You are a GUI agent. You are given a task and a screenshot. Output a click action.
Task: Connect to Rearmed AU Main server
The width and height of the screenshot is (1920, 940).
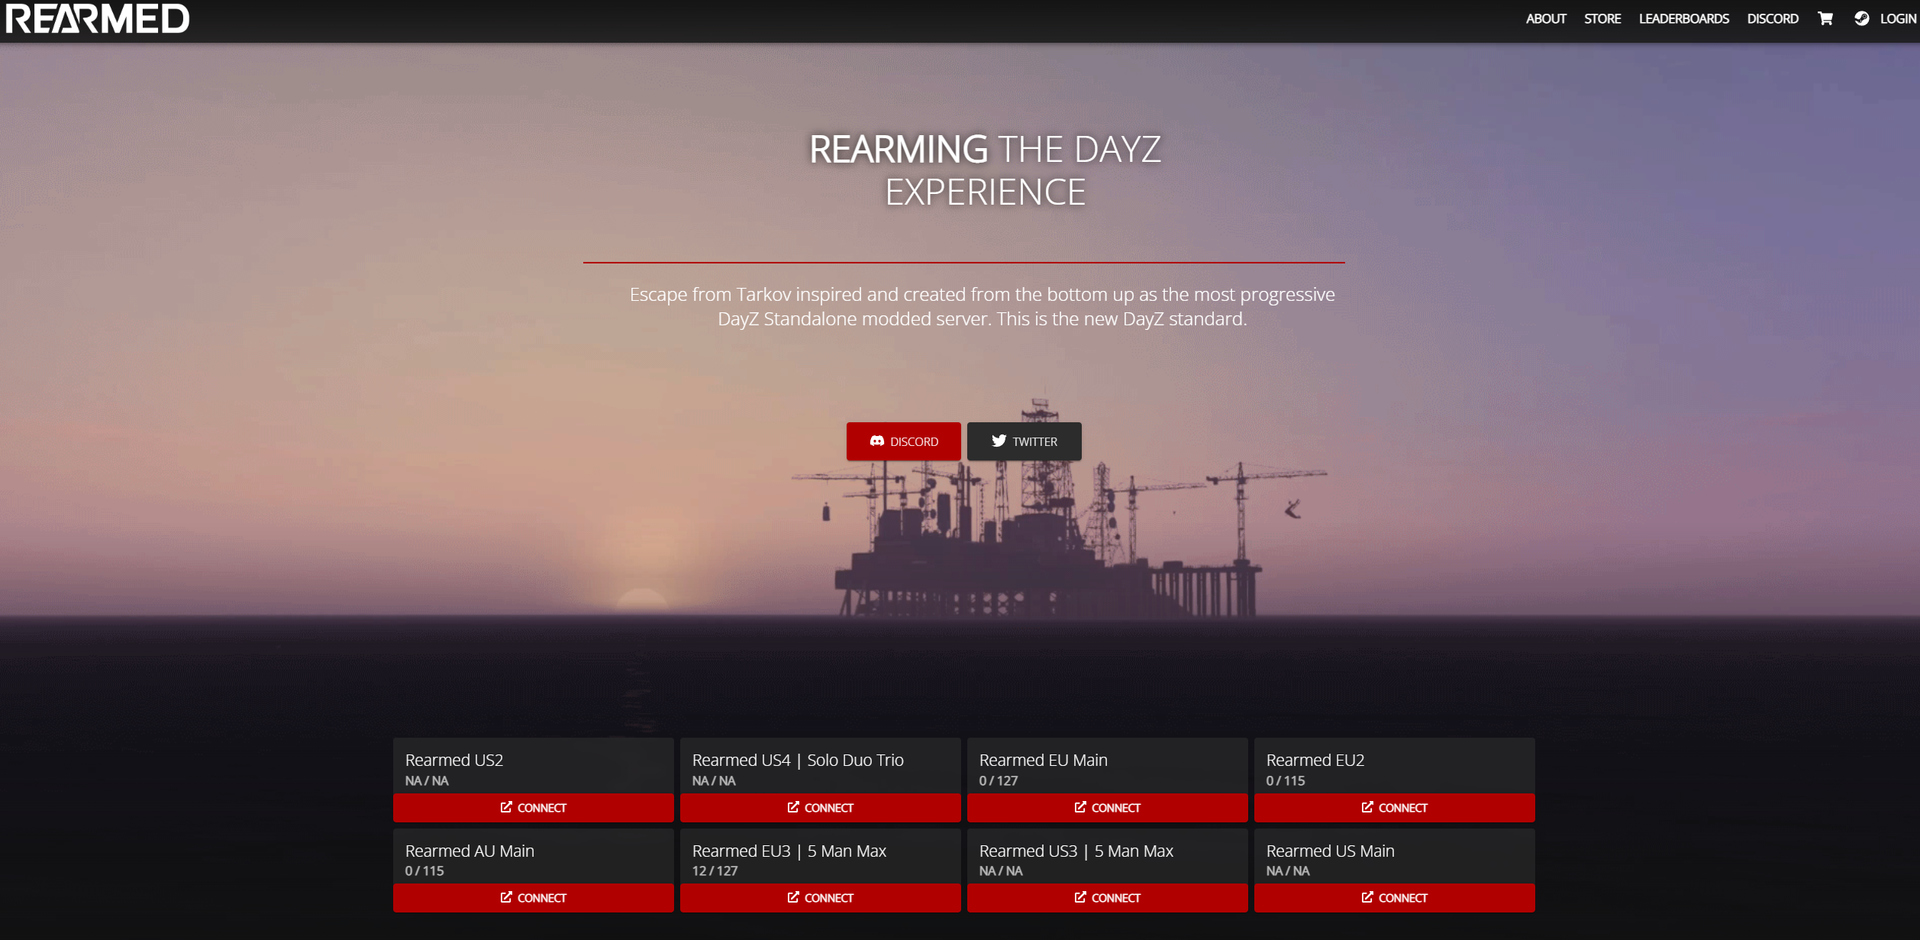[x=533, y=898]
